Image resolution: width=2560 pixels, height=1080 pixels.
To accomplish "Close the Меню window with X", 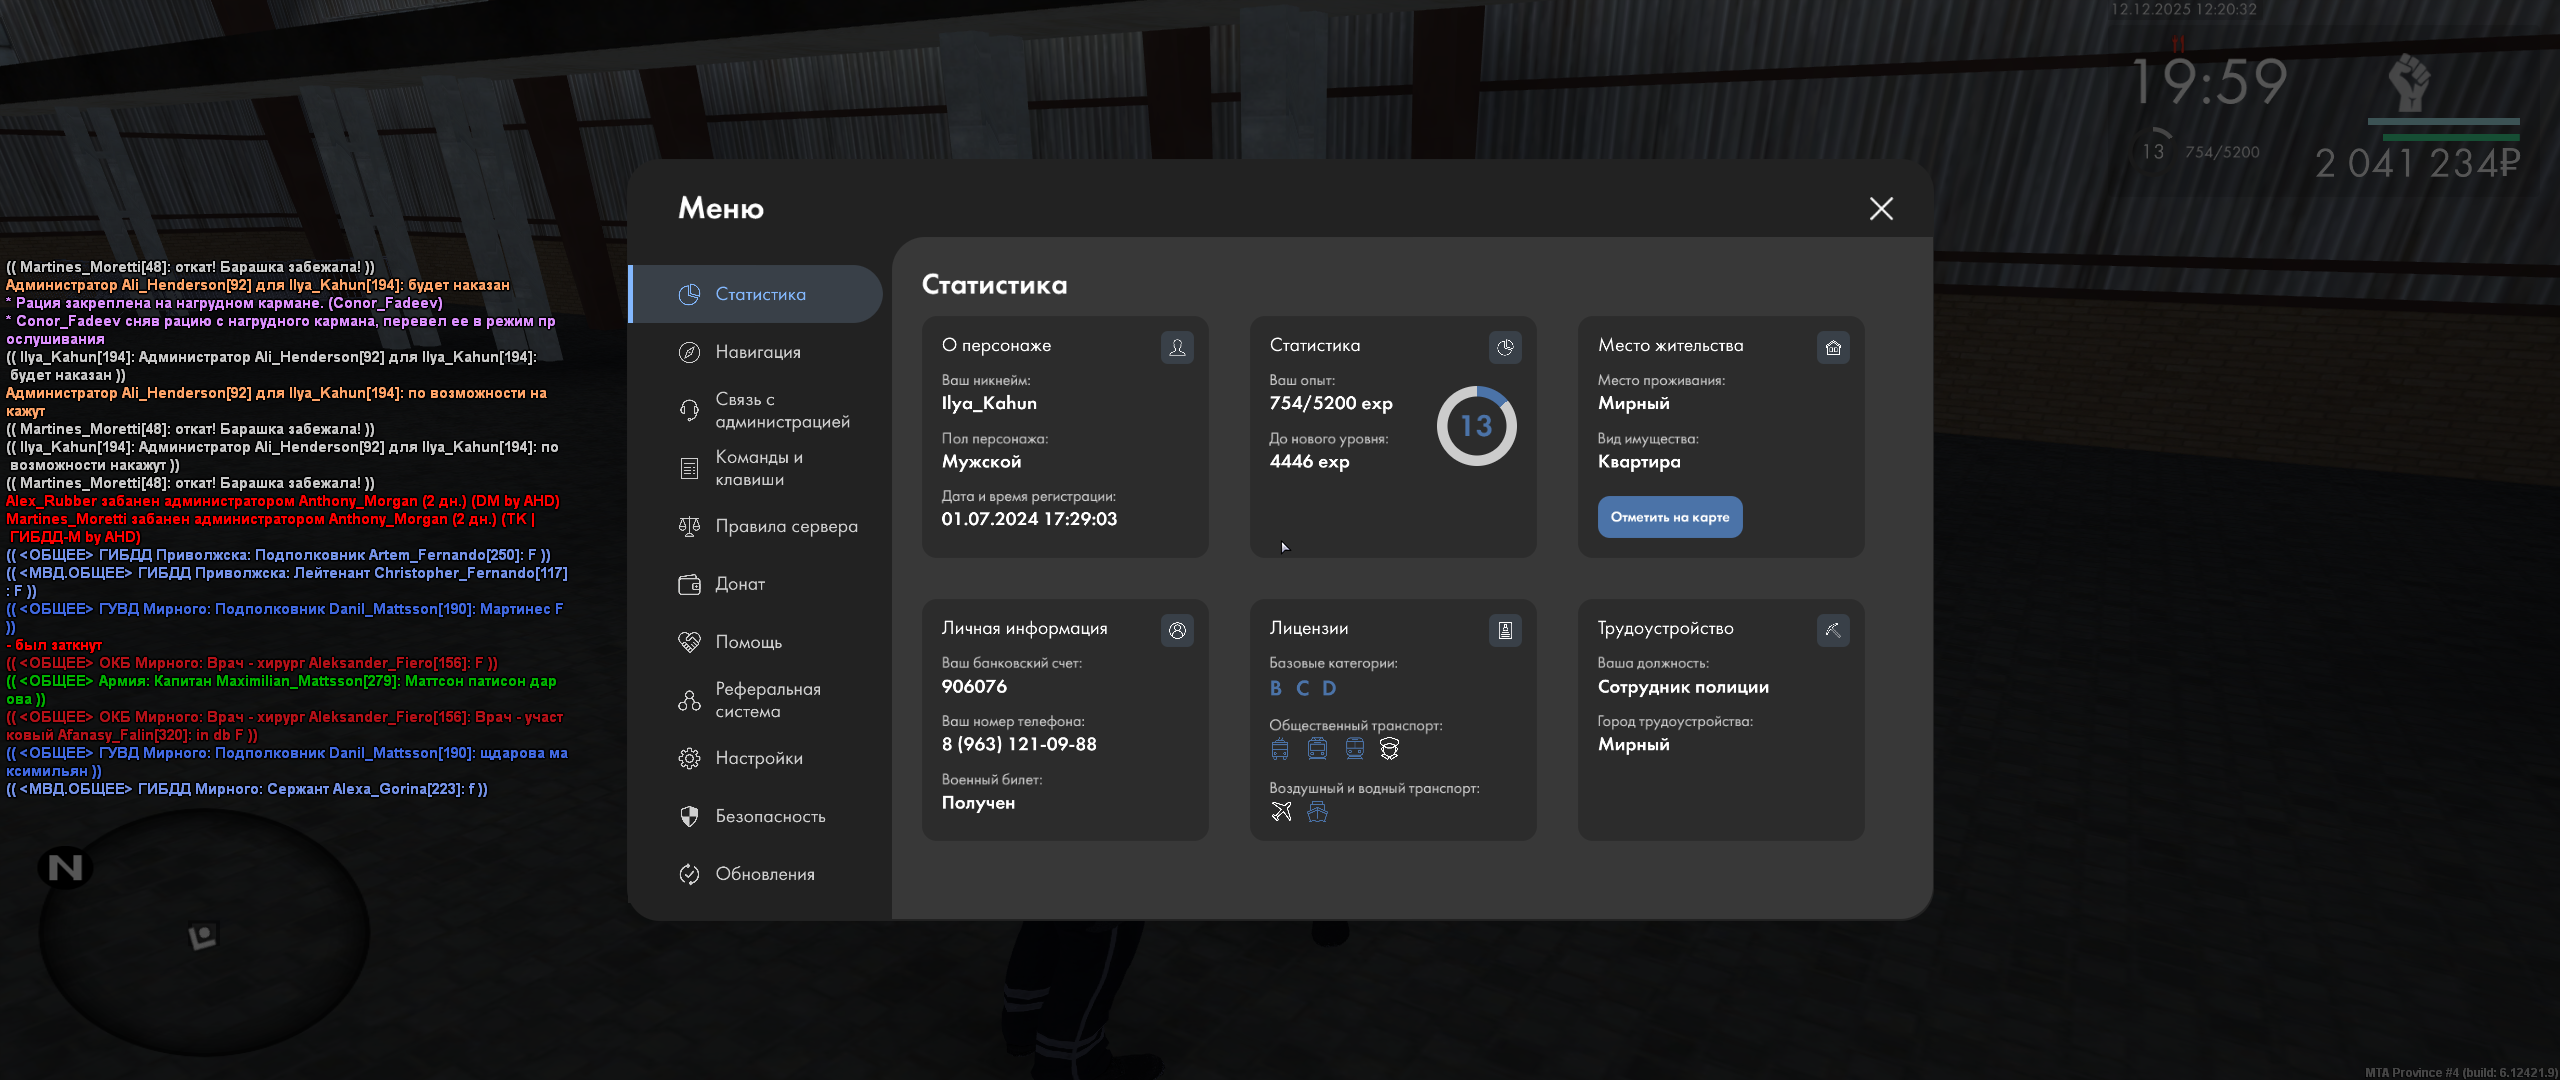I will coord(1881,208).
